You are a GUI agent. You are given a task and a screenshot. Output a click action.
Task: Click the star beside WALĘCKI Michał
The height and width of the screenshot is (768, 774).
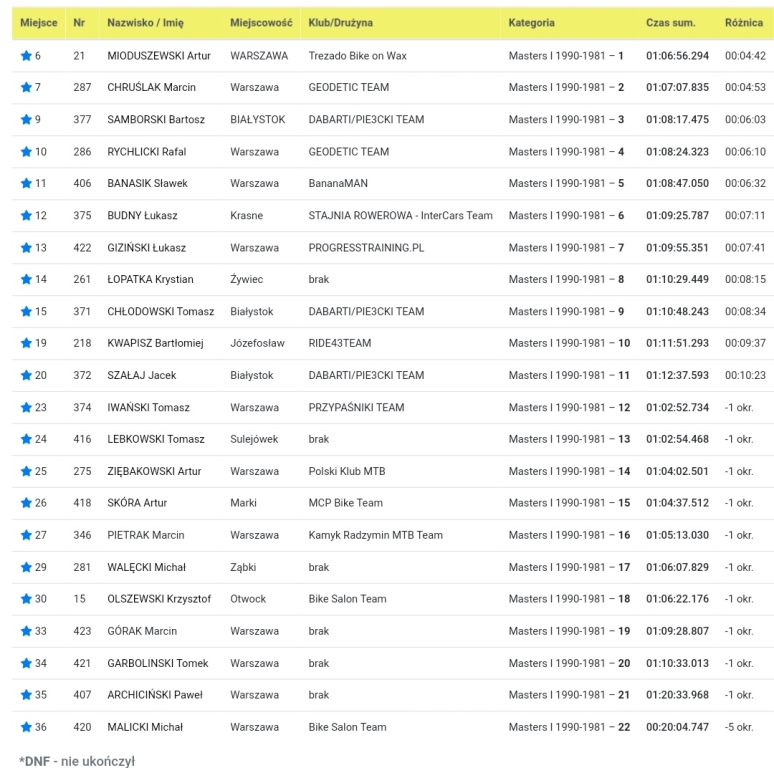[x=26, y=567]
